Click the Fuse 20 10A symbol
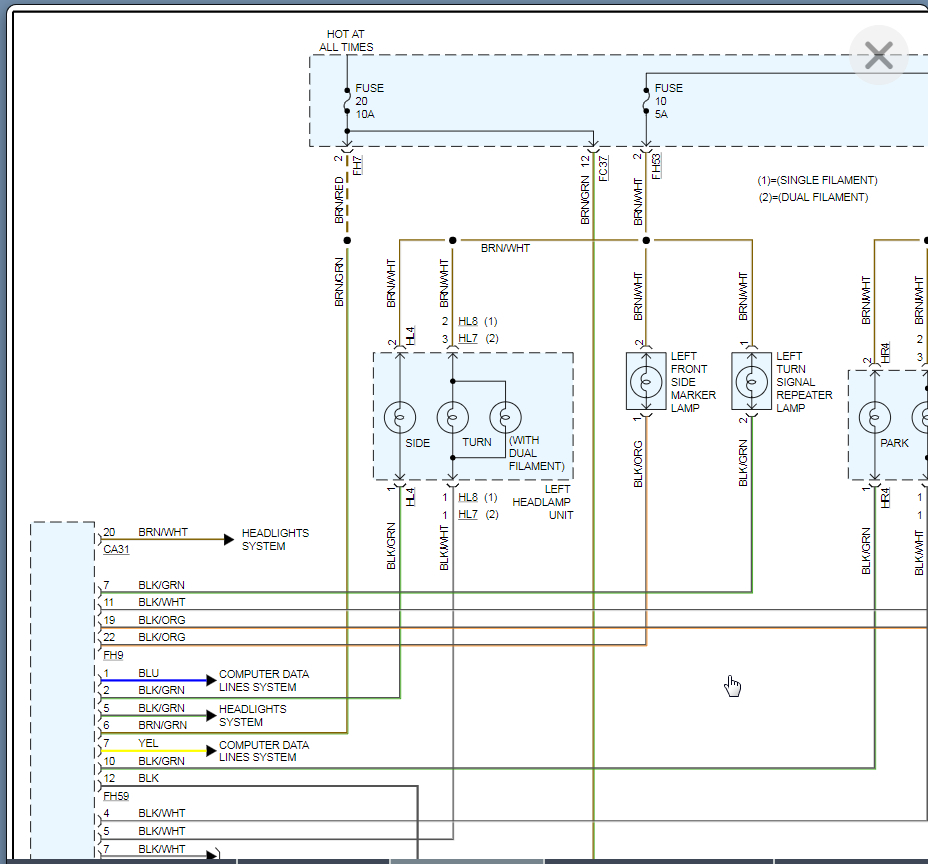The height and width of the screenshot is (864, 928). (x=347, y=102)
